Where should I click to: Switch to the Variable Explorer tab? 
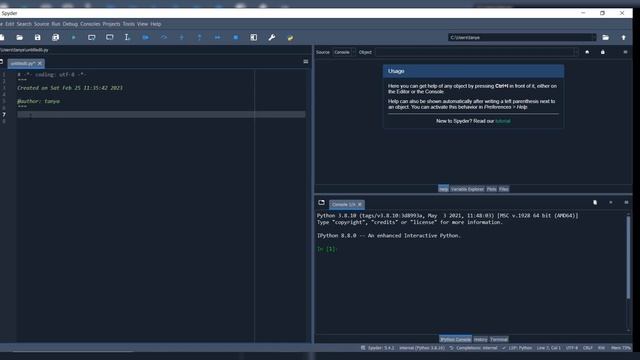point(467,189)
